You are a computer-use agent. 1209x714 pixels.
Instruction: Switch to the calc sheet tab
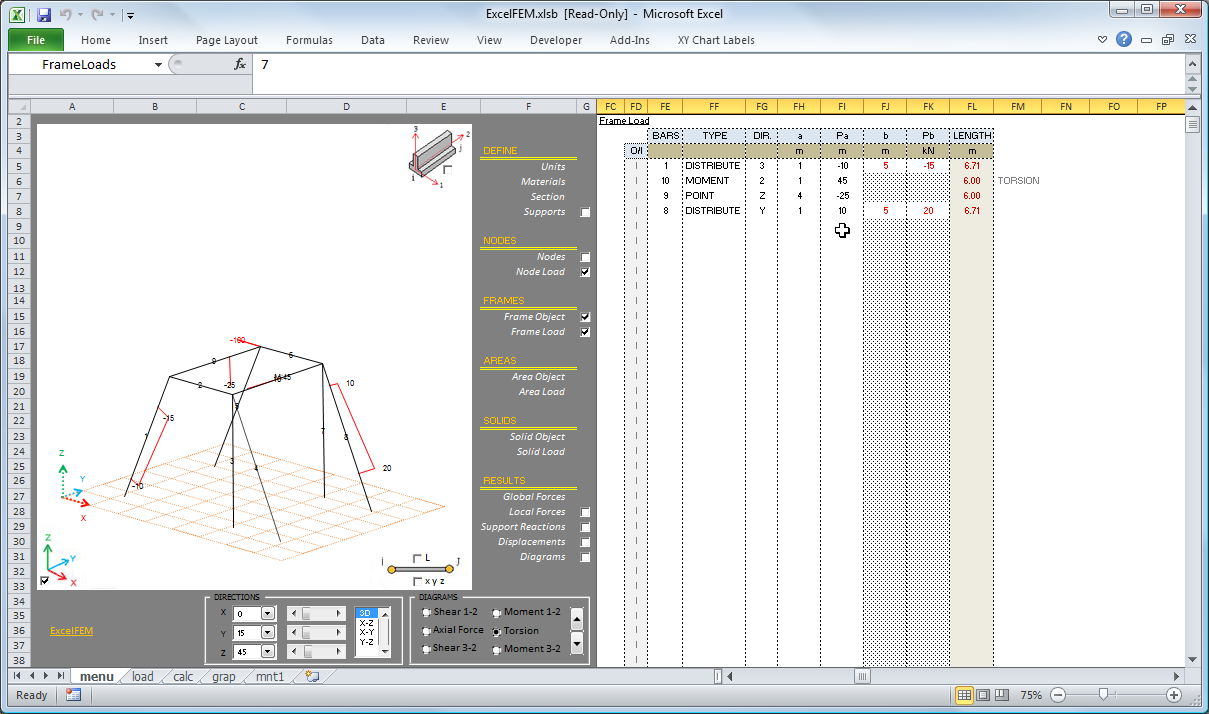183,677
